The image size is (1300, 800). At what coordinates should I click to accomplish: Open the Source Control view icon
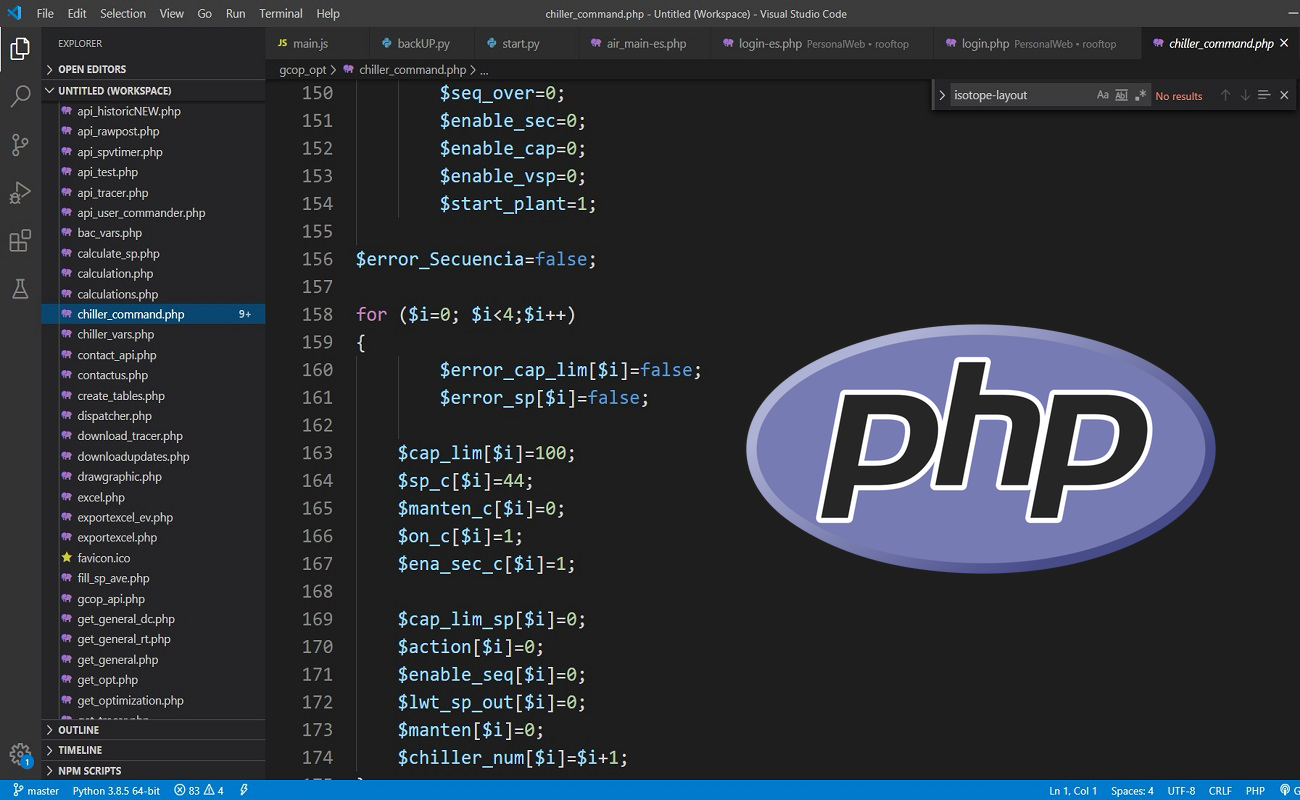[x=20, y=144]
